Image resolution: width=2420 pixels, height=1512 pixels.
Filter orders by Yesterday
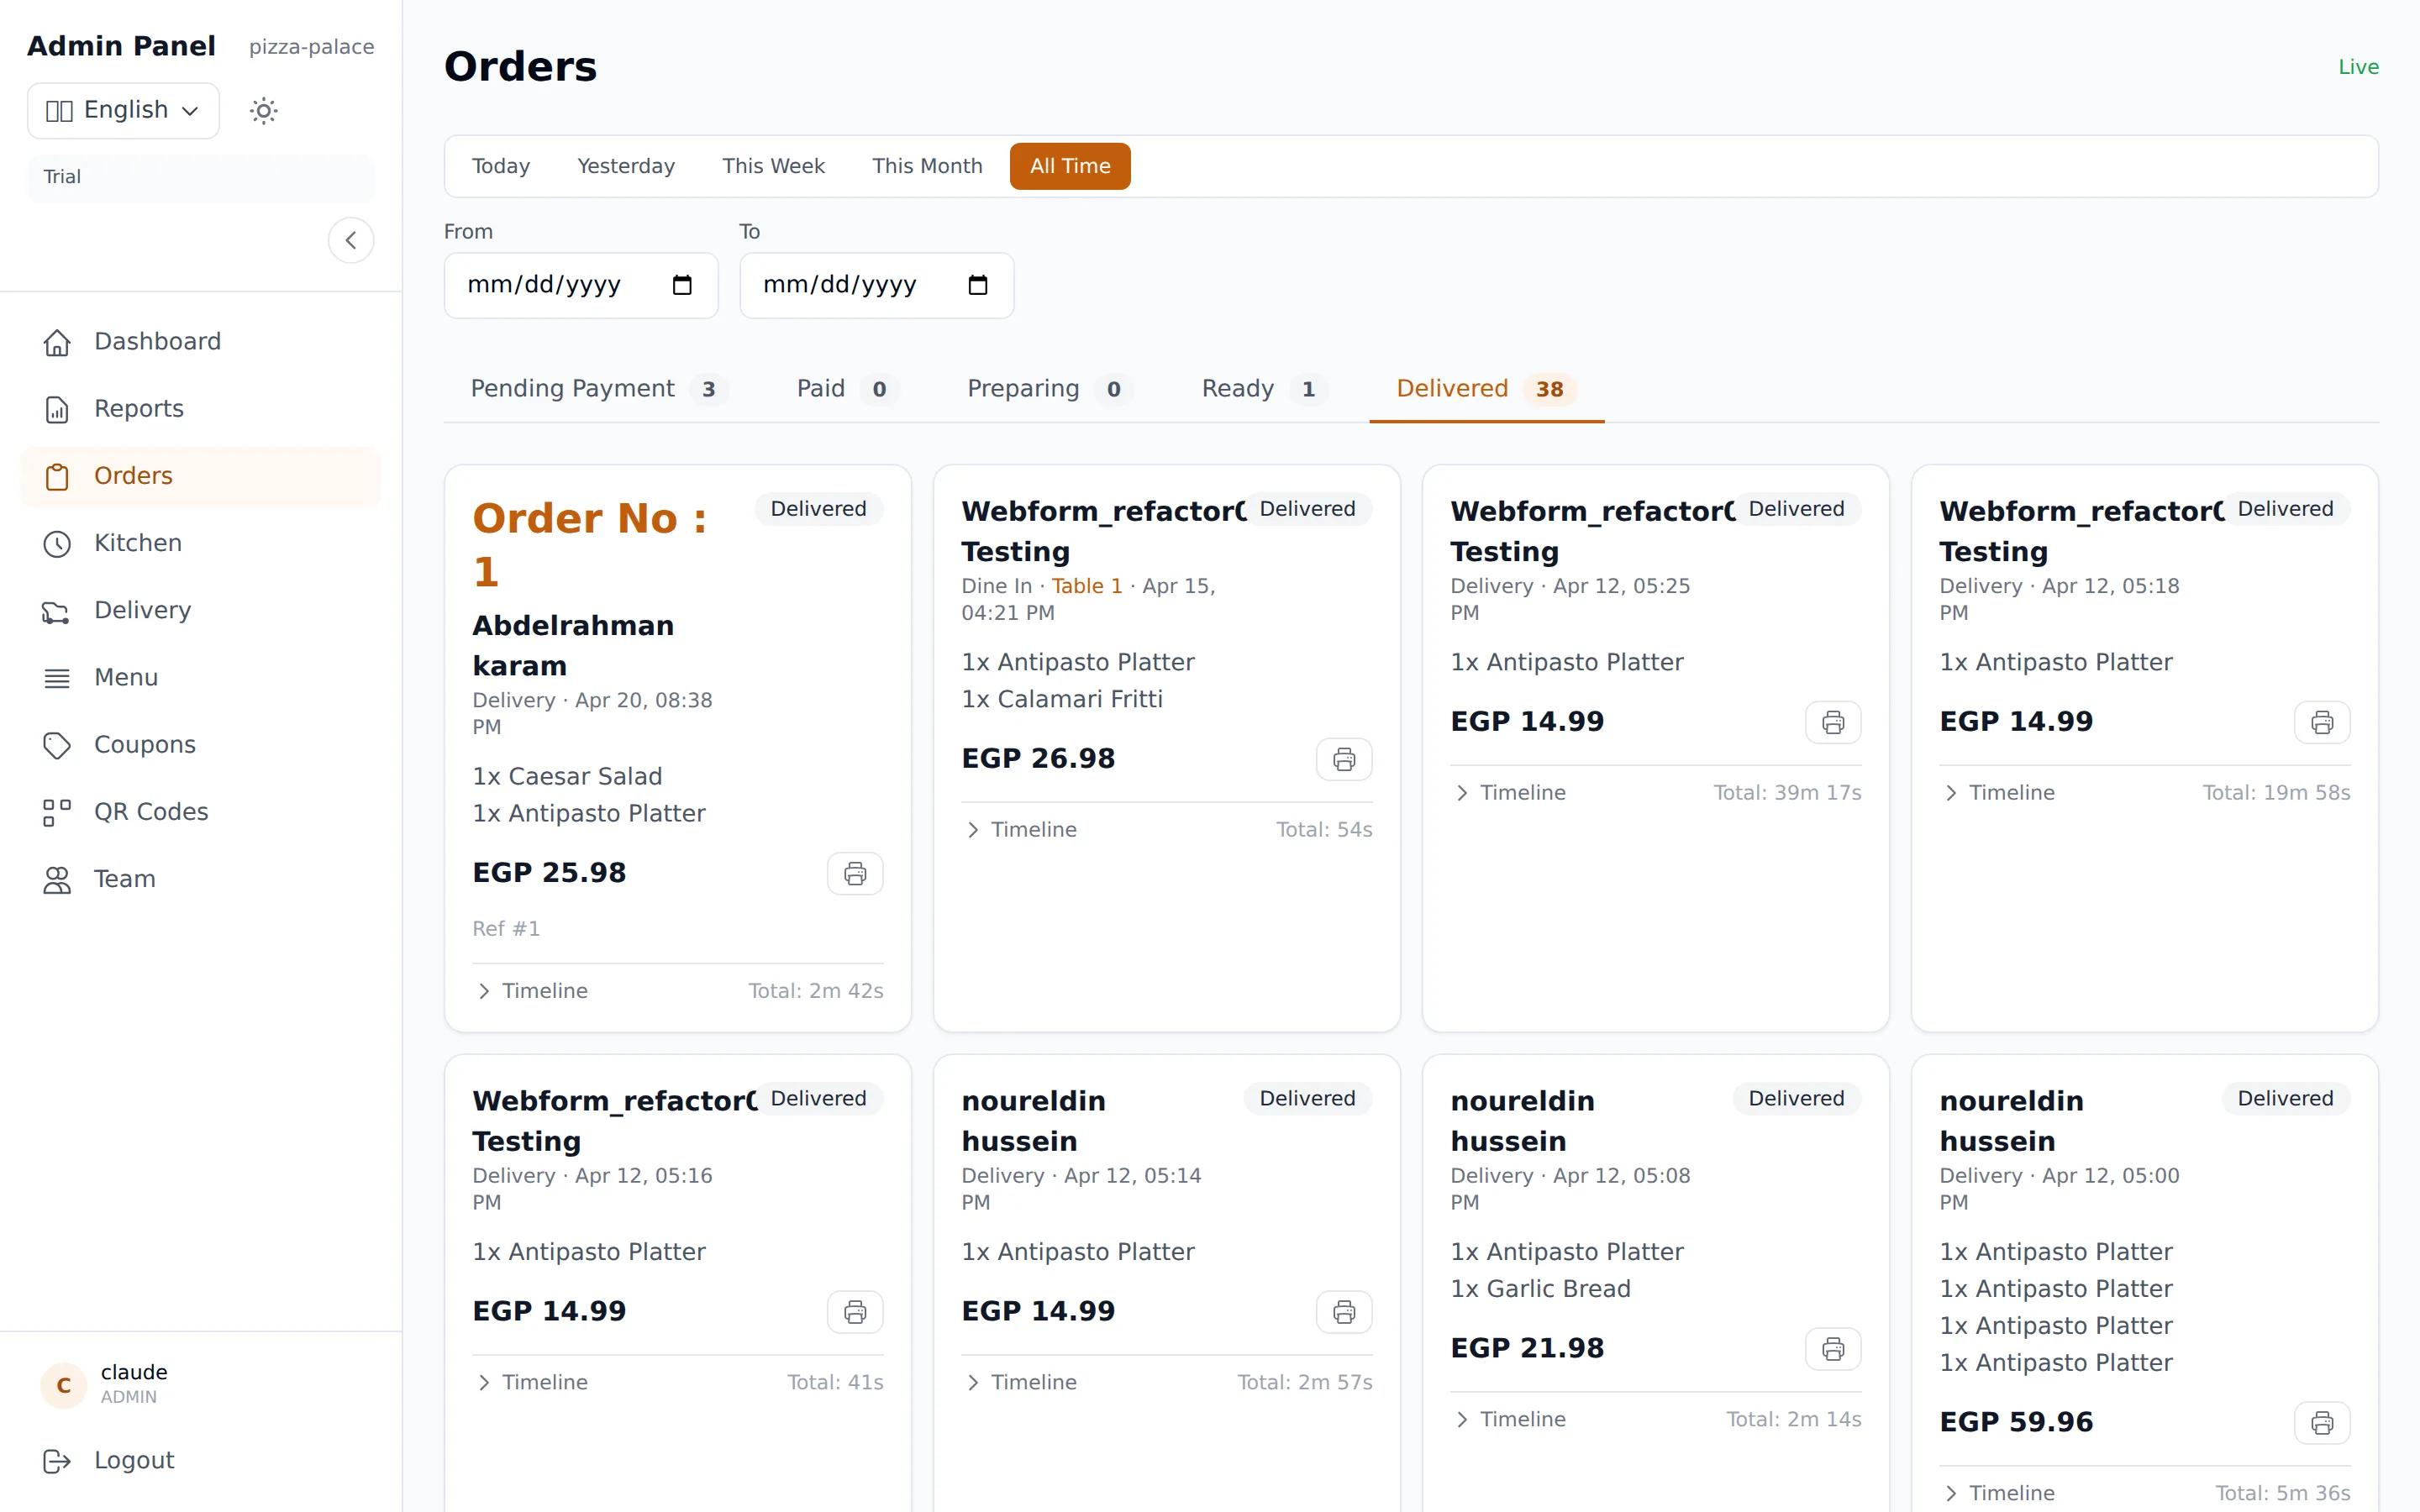626,166
